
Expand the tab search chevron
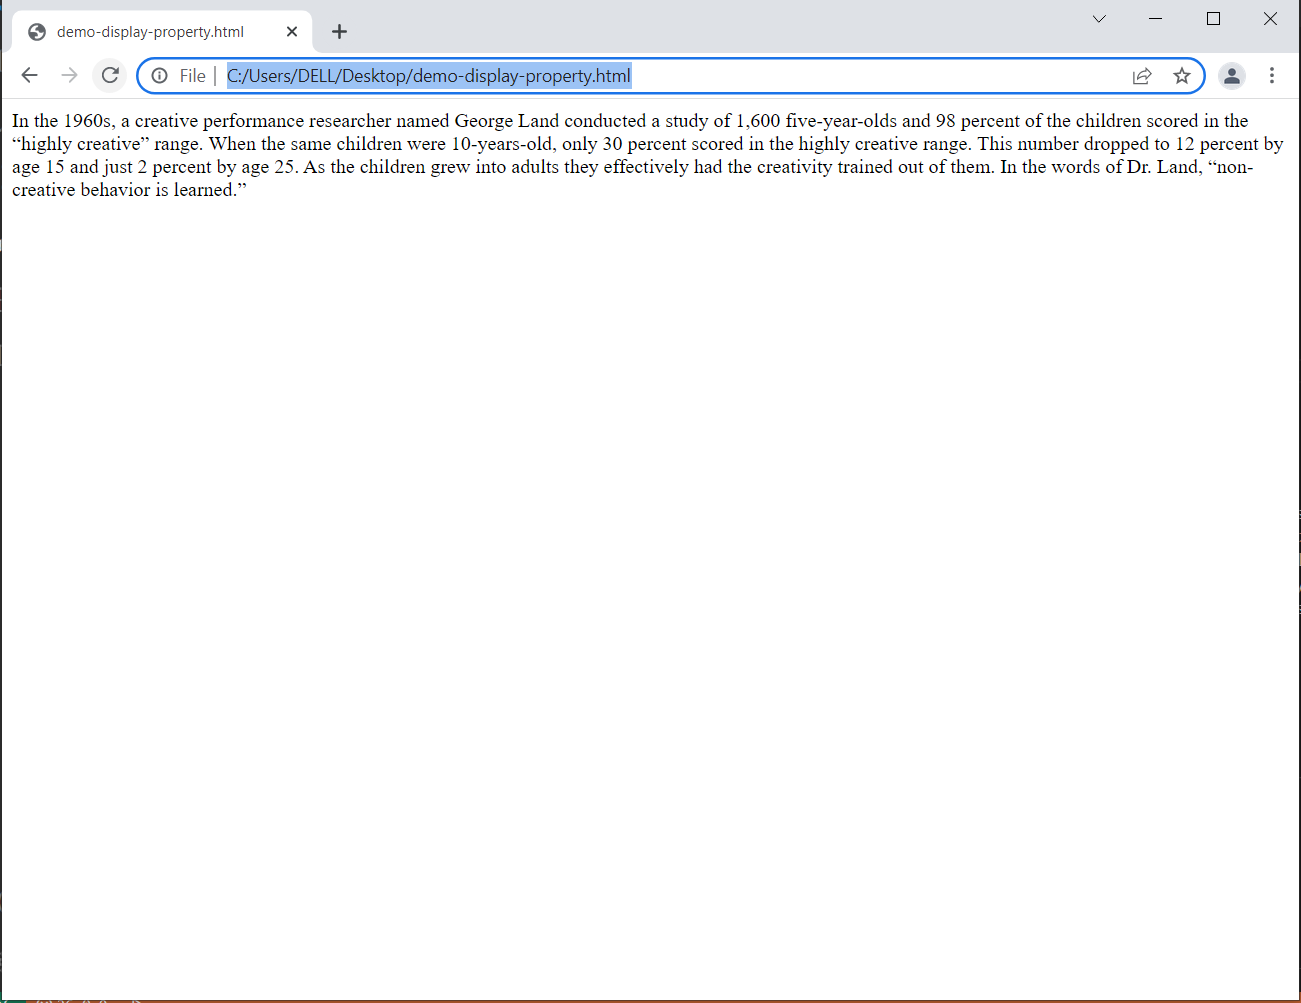coord(1099,19)
